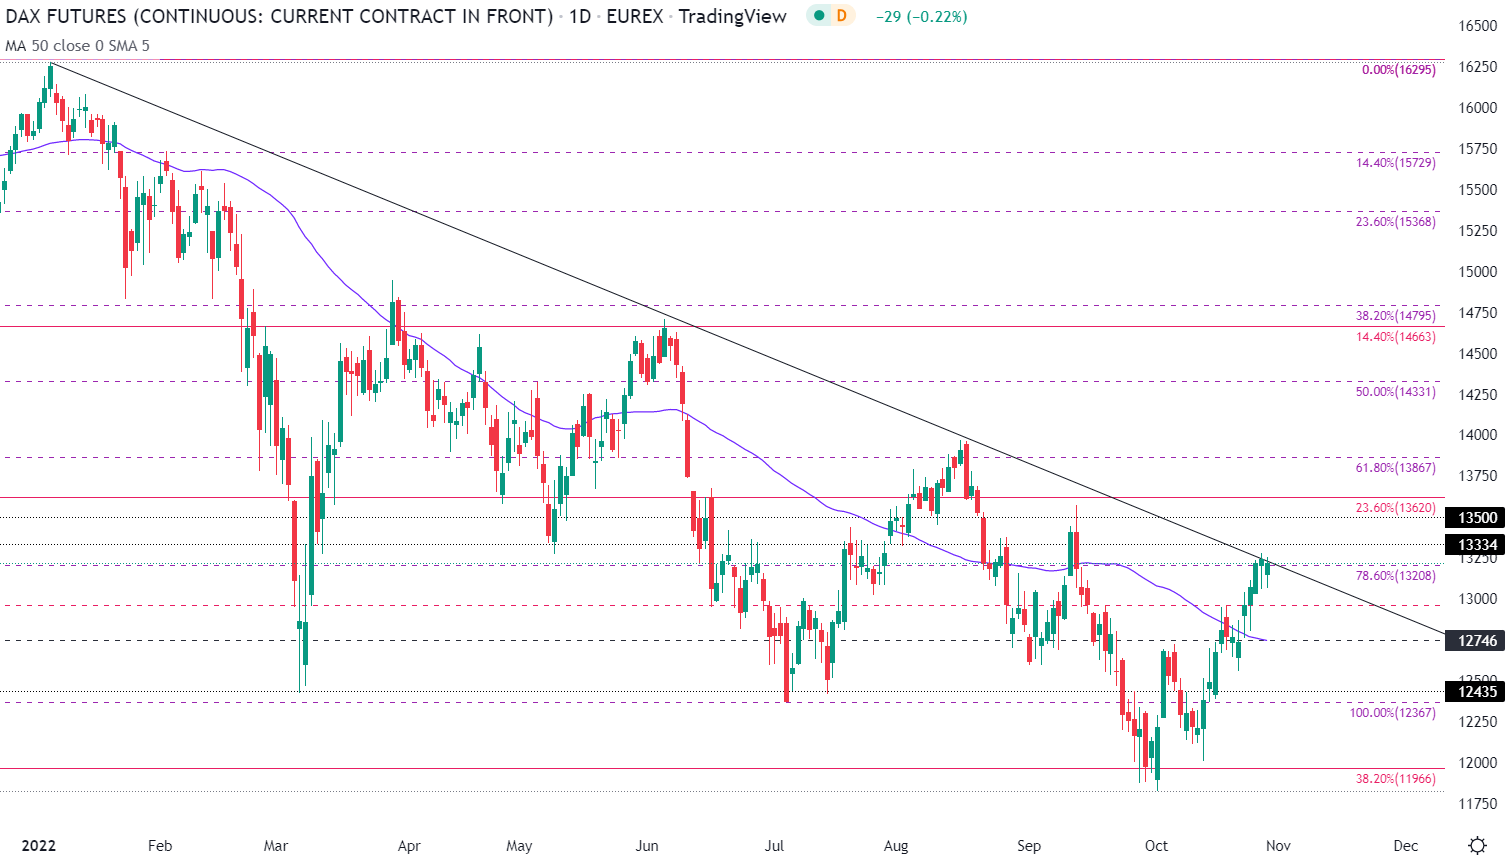Viewport: 1506px width, 857px height.
Task: Click 15500 on the price axis
Action: 1477,190
